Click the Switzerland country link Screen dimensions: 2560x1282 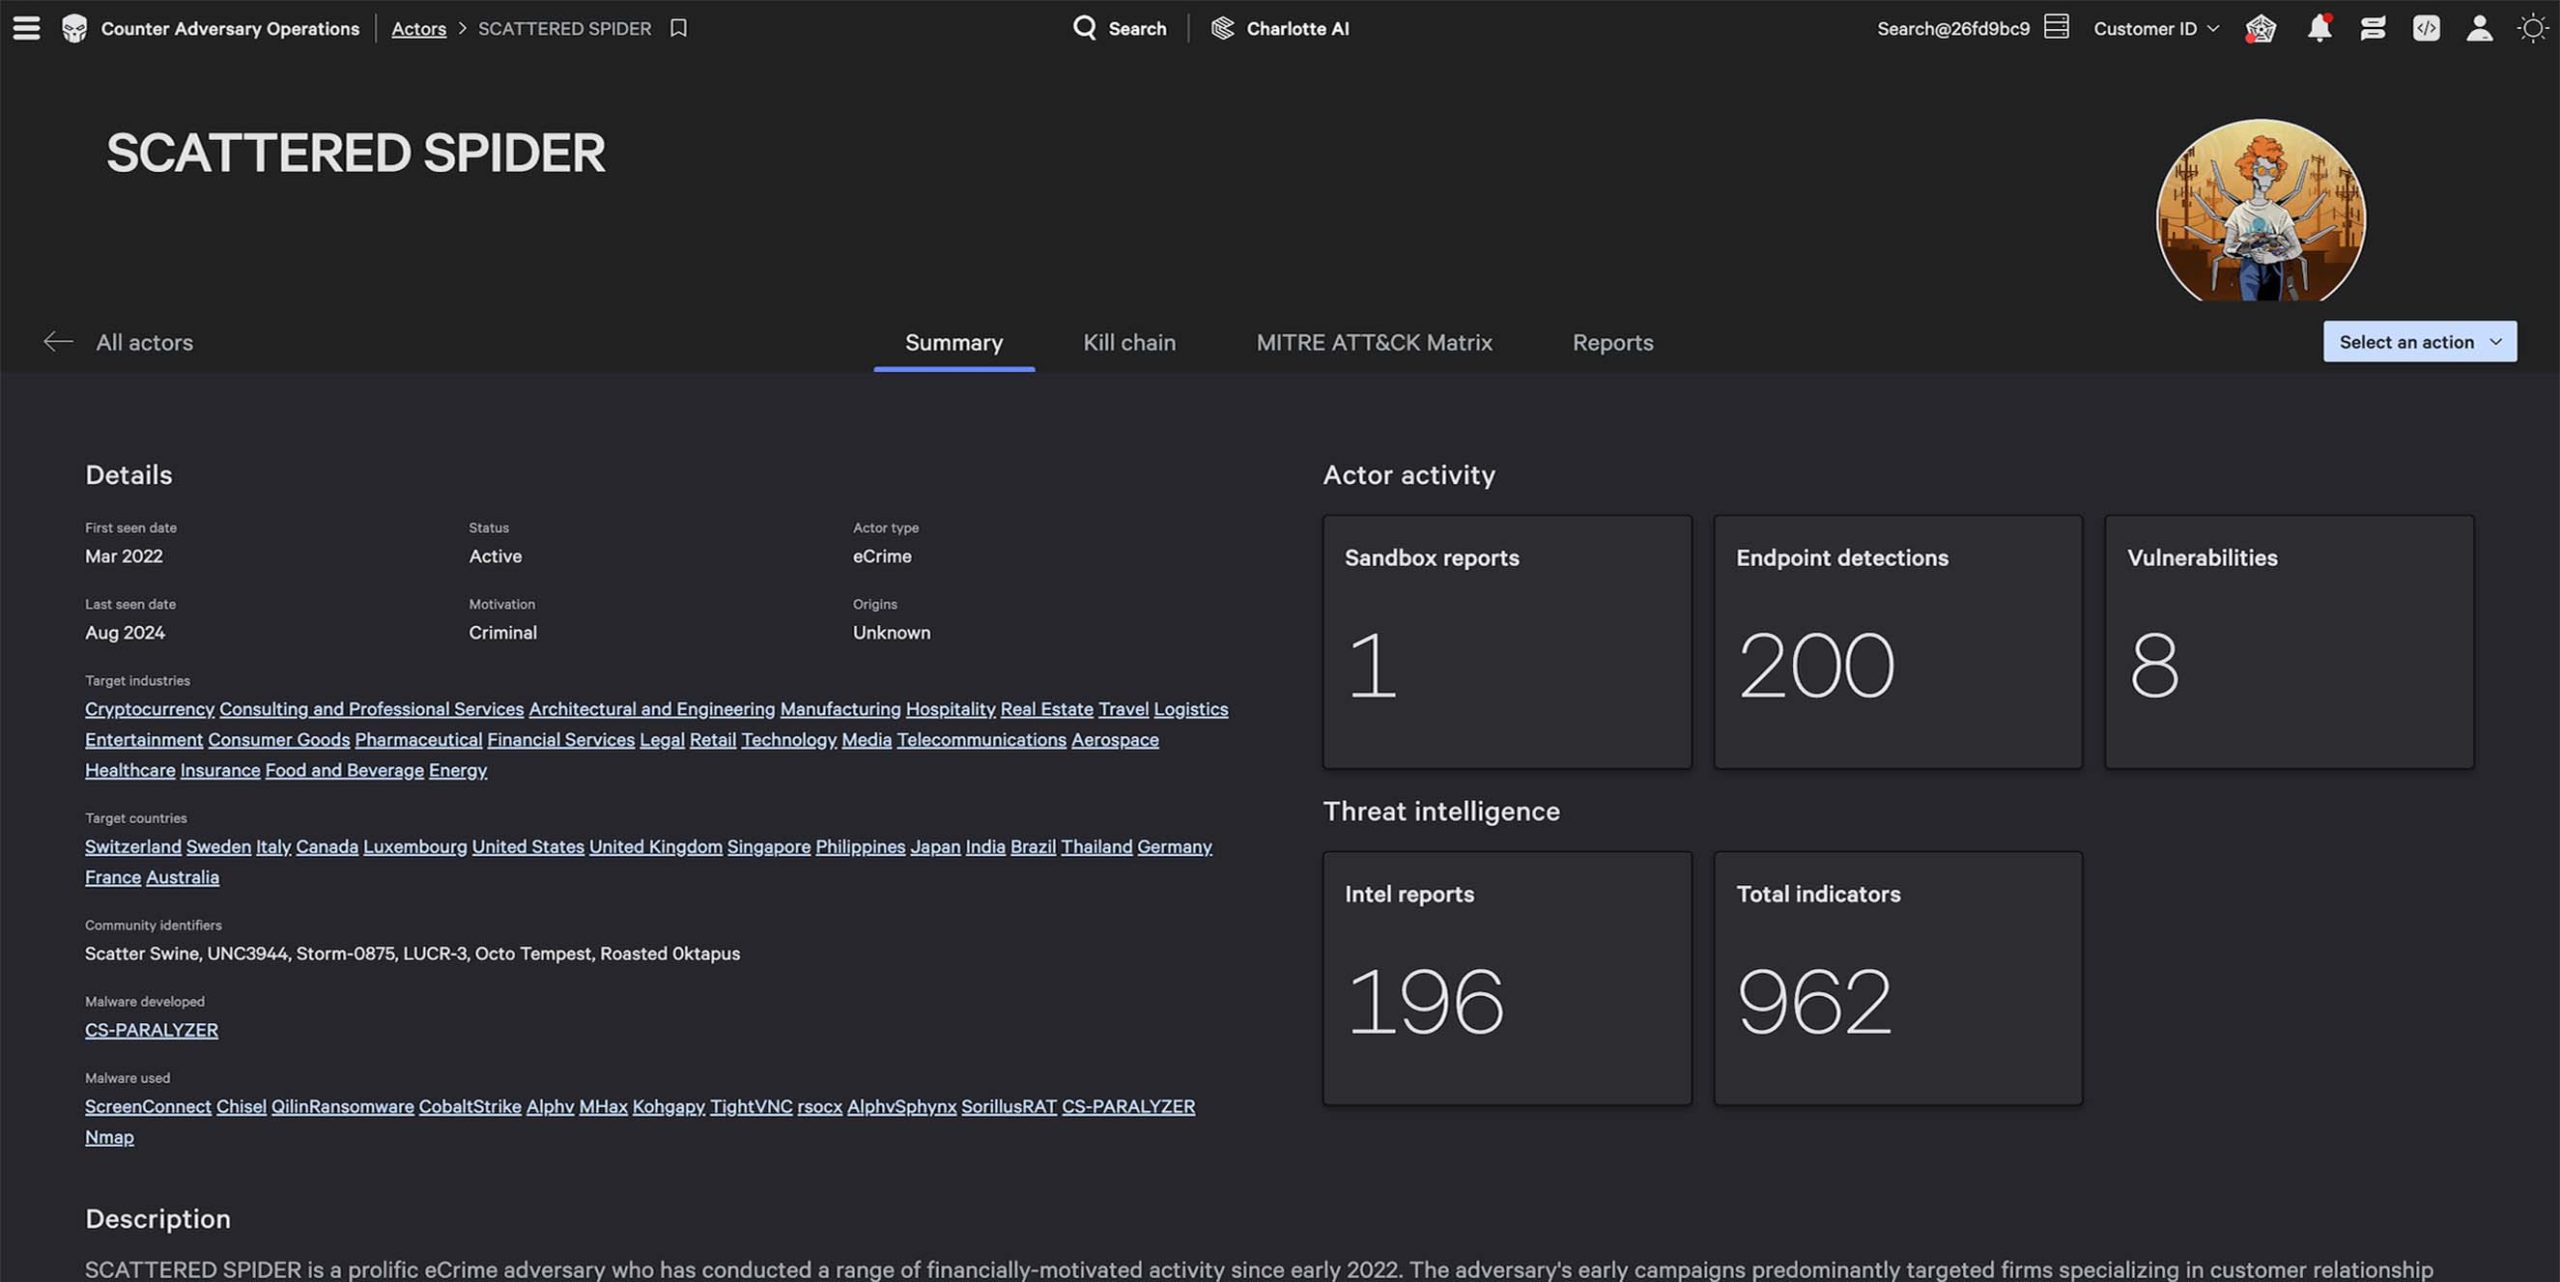(133, 847)
